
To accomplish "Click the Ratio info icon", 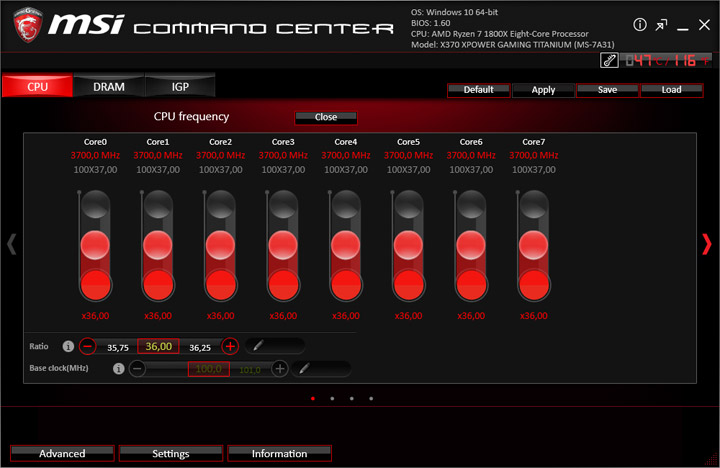I will point(68,346).
